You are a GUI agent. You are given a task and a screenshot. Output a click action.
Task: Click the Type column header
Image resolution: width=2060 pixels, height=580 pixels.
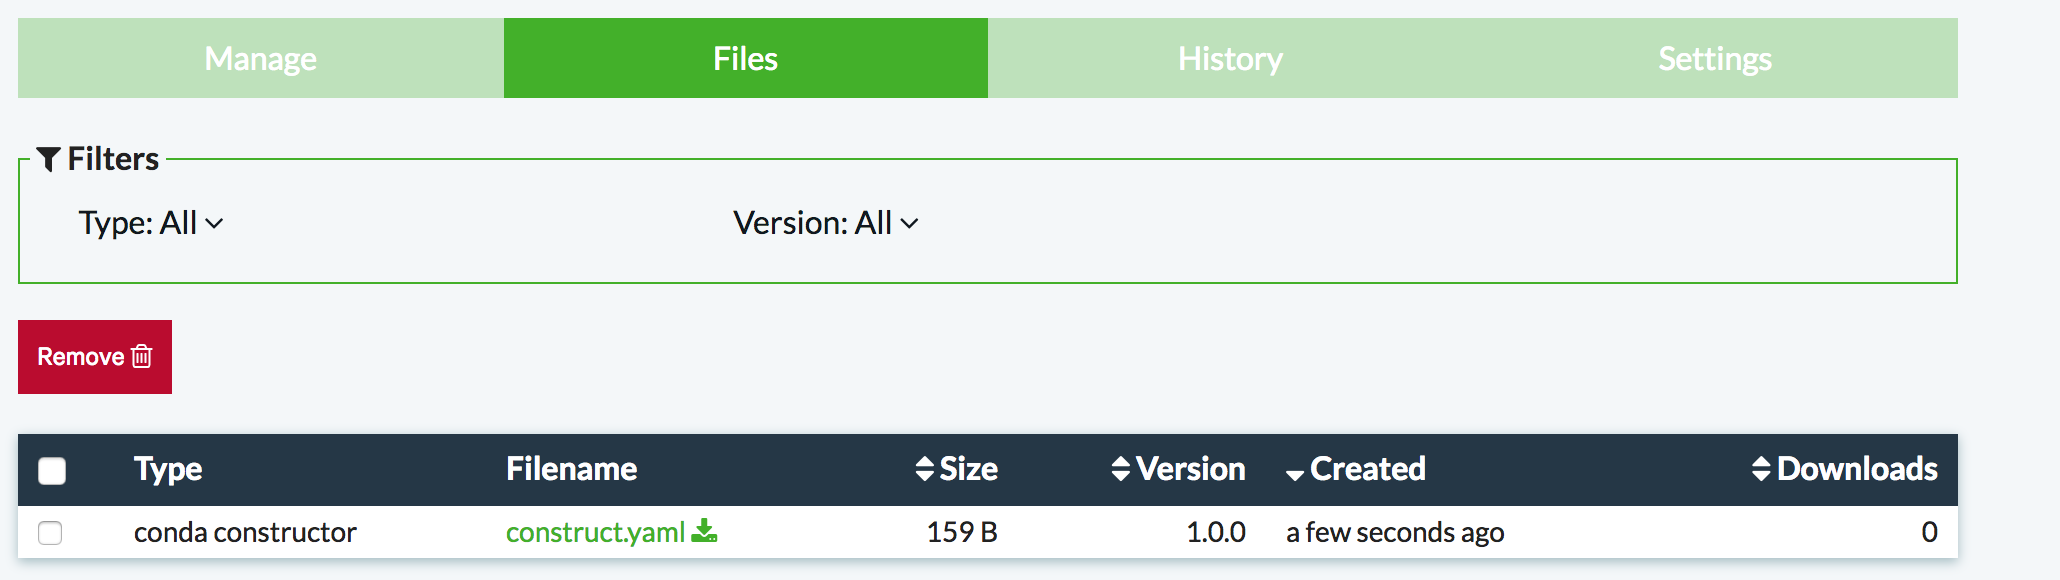click(x=168, y=469)
